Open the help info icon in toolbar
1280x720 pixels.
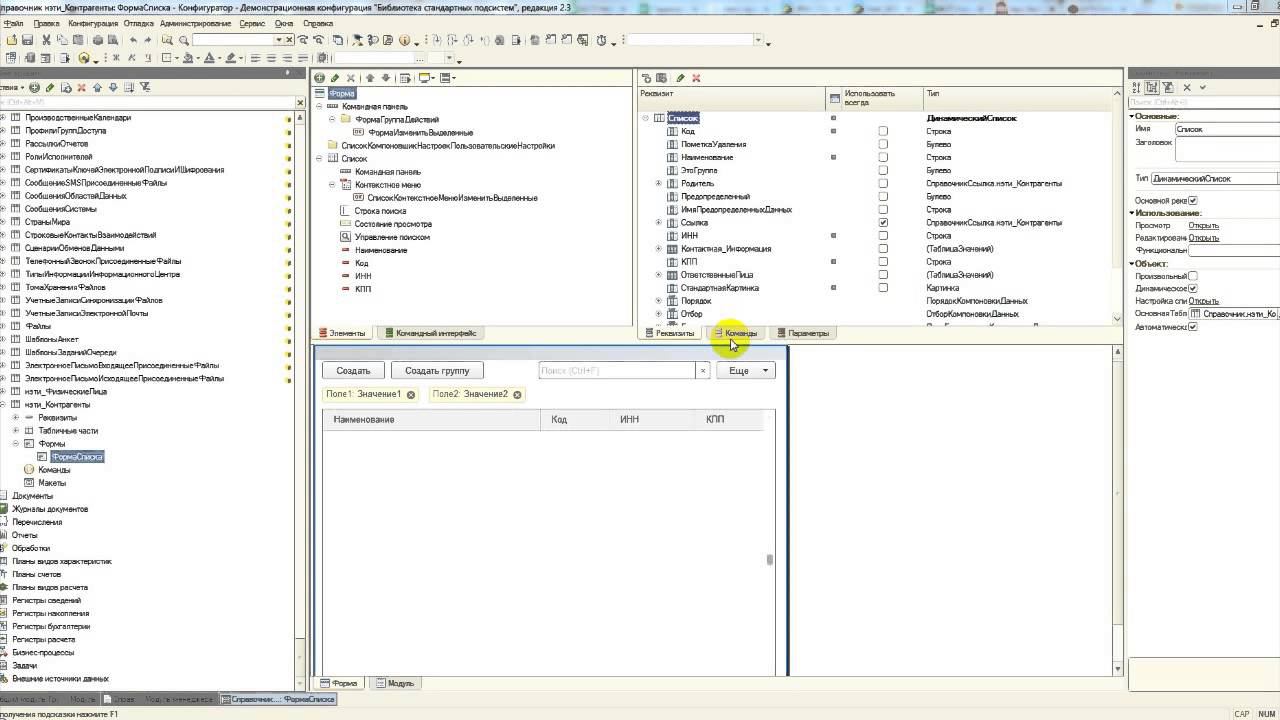coord(404,40)
